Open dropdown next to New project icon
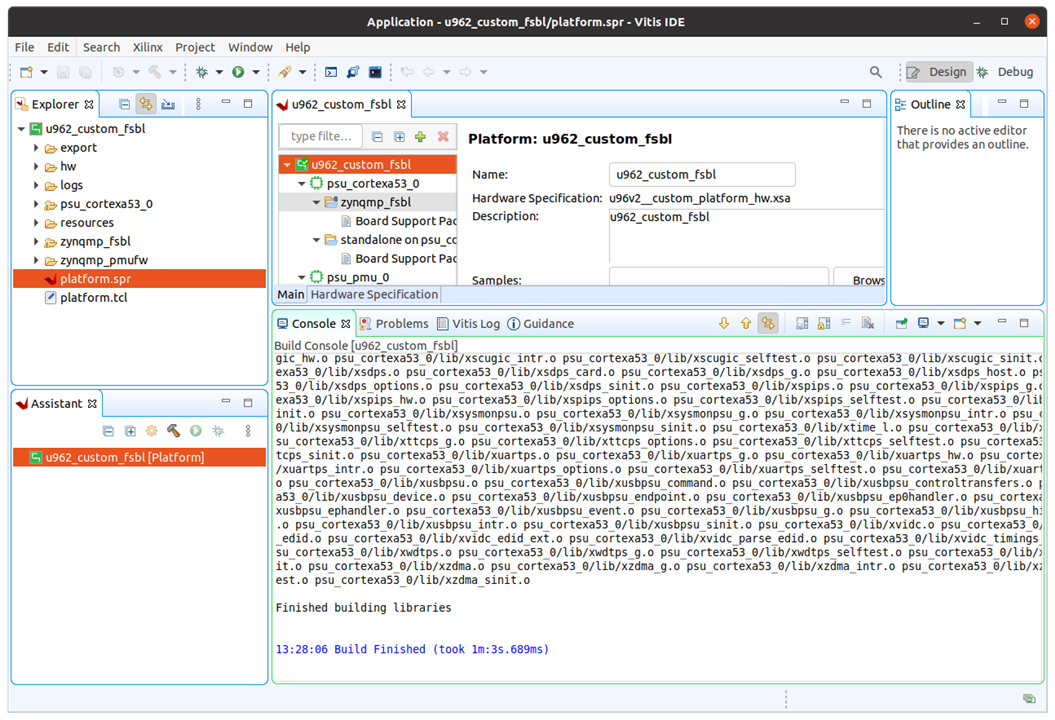Image resolution: width=1055 pixels, height=720 pixels. pyautogui.click(x=44, y=72)
